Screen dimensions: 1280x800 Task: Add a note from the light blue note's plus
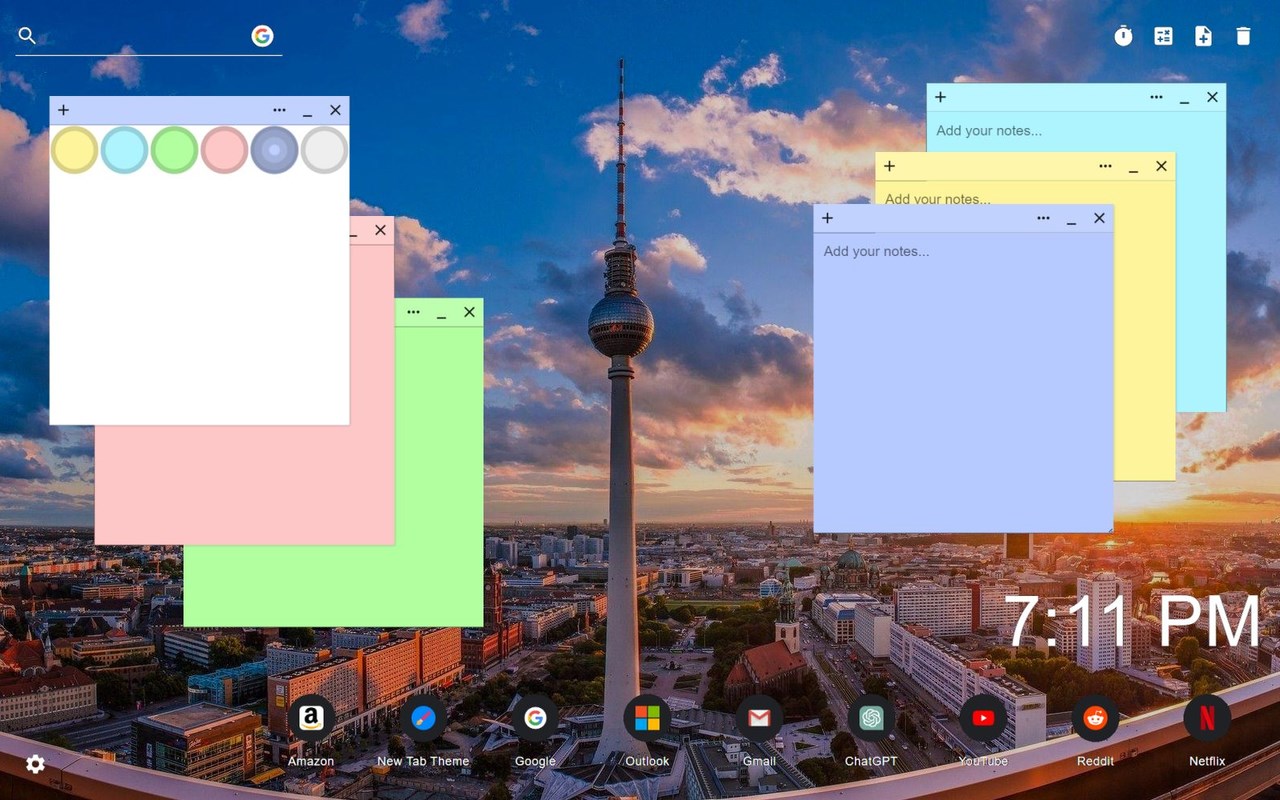pos(941,97)
